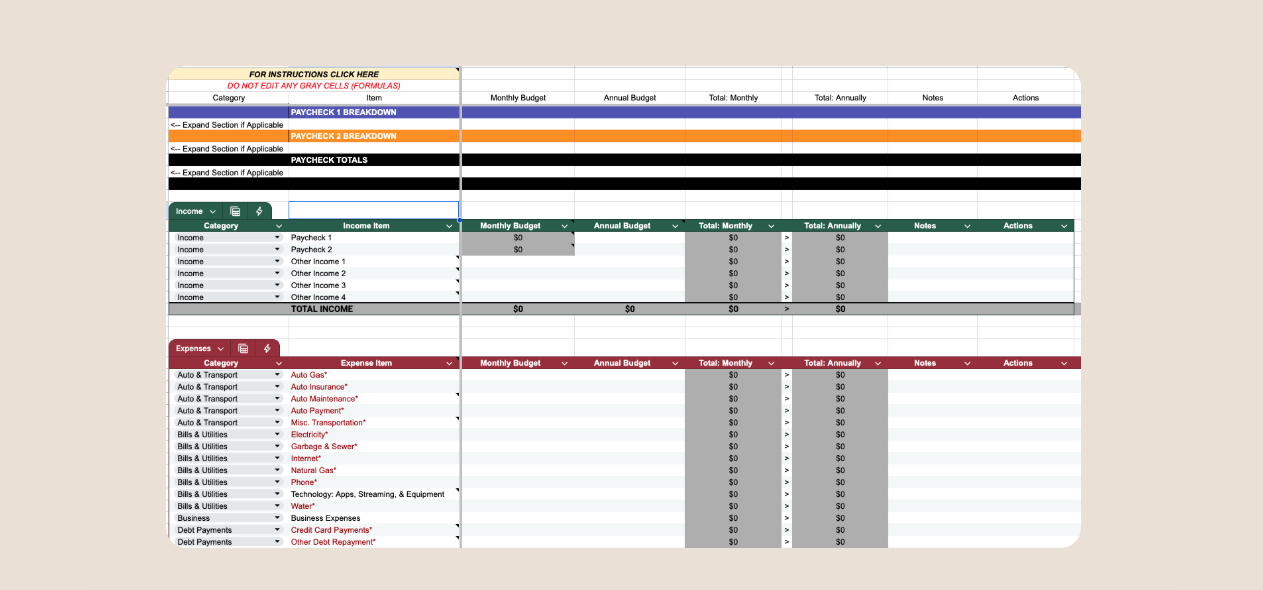Image resolution: width=1263 pixels, height=590 pixels.
Task: Click the top Annual Budget column label
Action: 630,98
